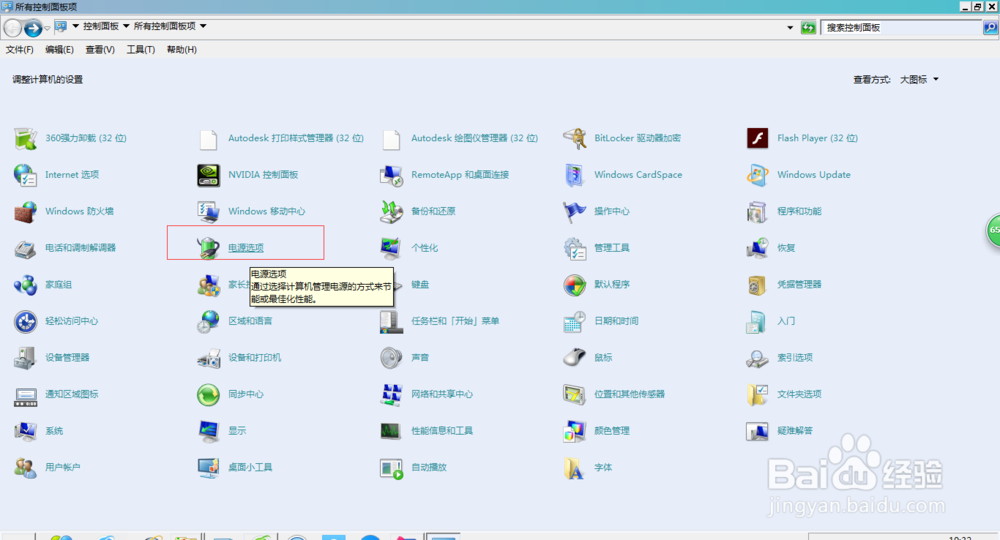Open the 程序和功能 icon
Image resolution: width=1000 pixels, height=540 pixels.
[757, 212]
